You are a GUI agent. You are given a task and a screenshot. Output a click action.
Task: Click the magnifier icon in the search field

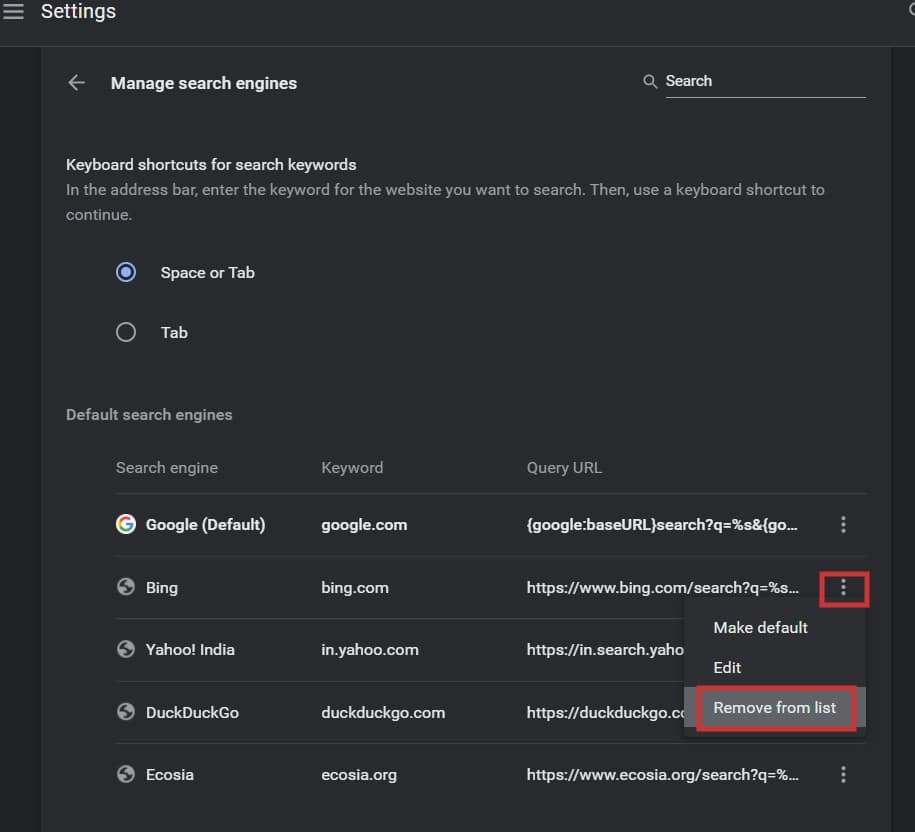click(x=650, y=81)
